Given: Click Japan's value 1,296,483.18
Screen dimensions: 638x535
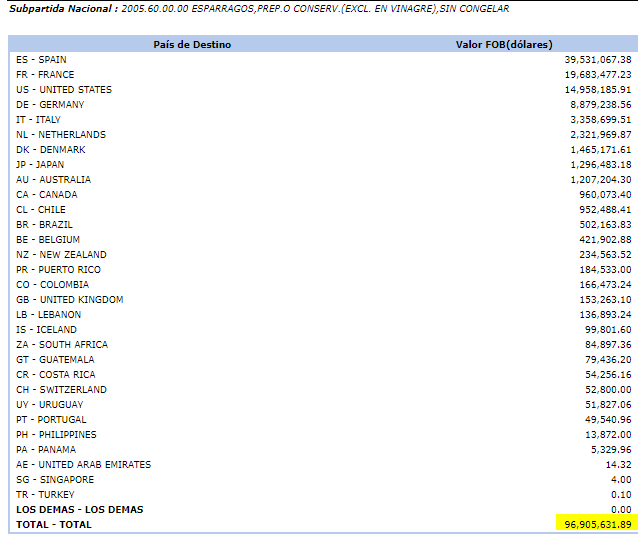Looking at the screenshot, I should (x=601, y=165).
